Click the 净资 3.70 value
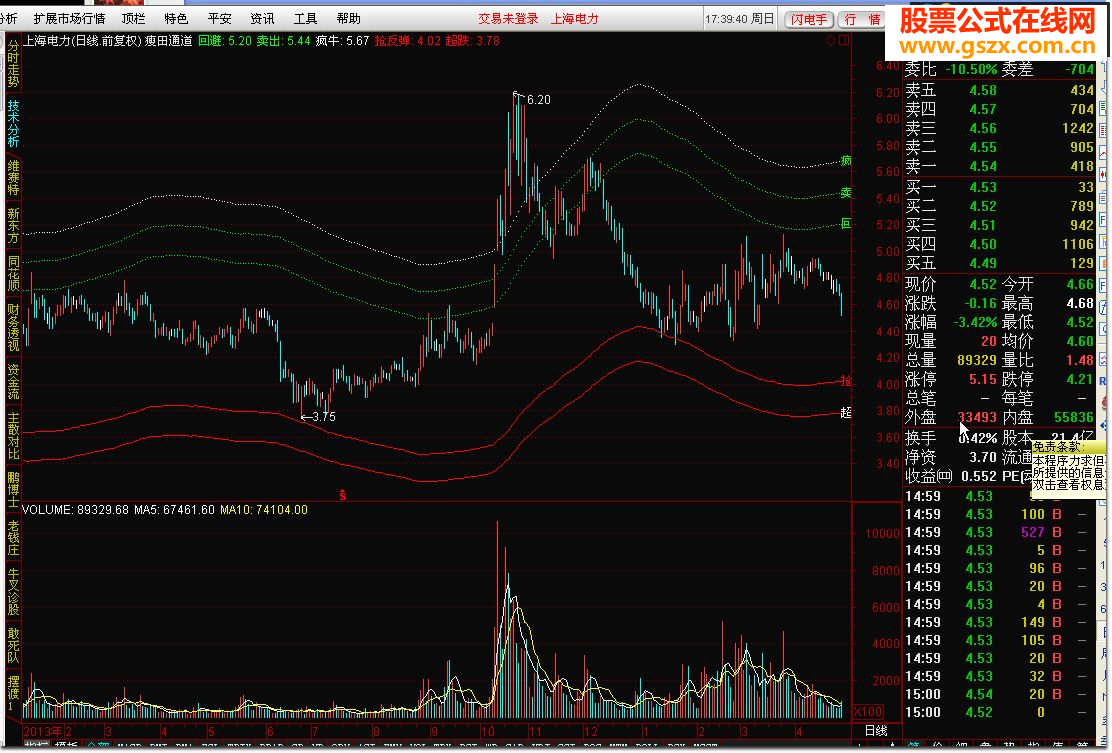 [x=983, y=457]
